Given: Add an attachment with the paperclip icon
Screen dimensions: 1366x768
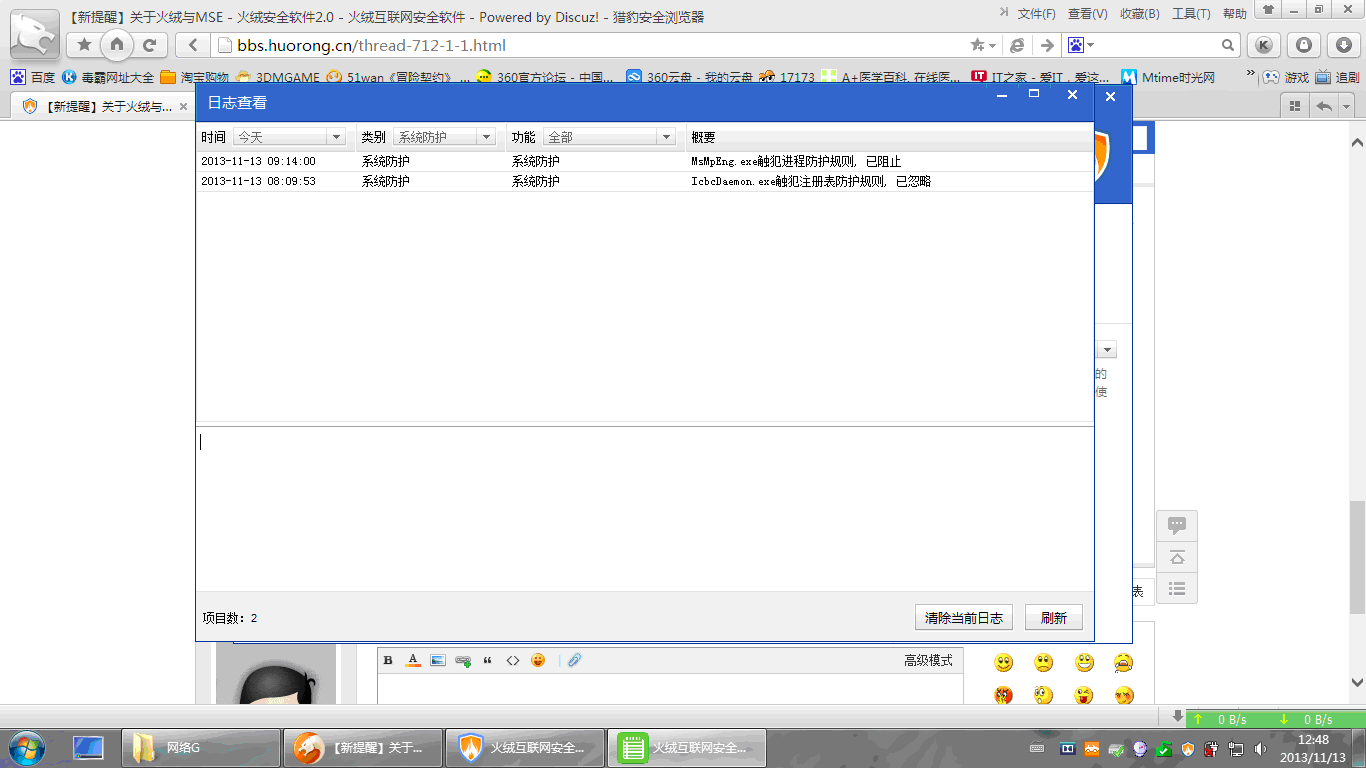Looking at the screenshot, I should (x=574, y=660).
